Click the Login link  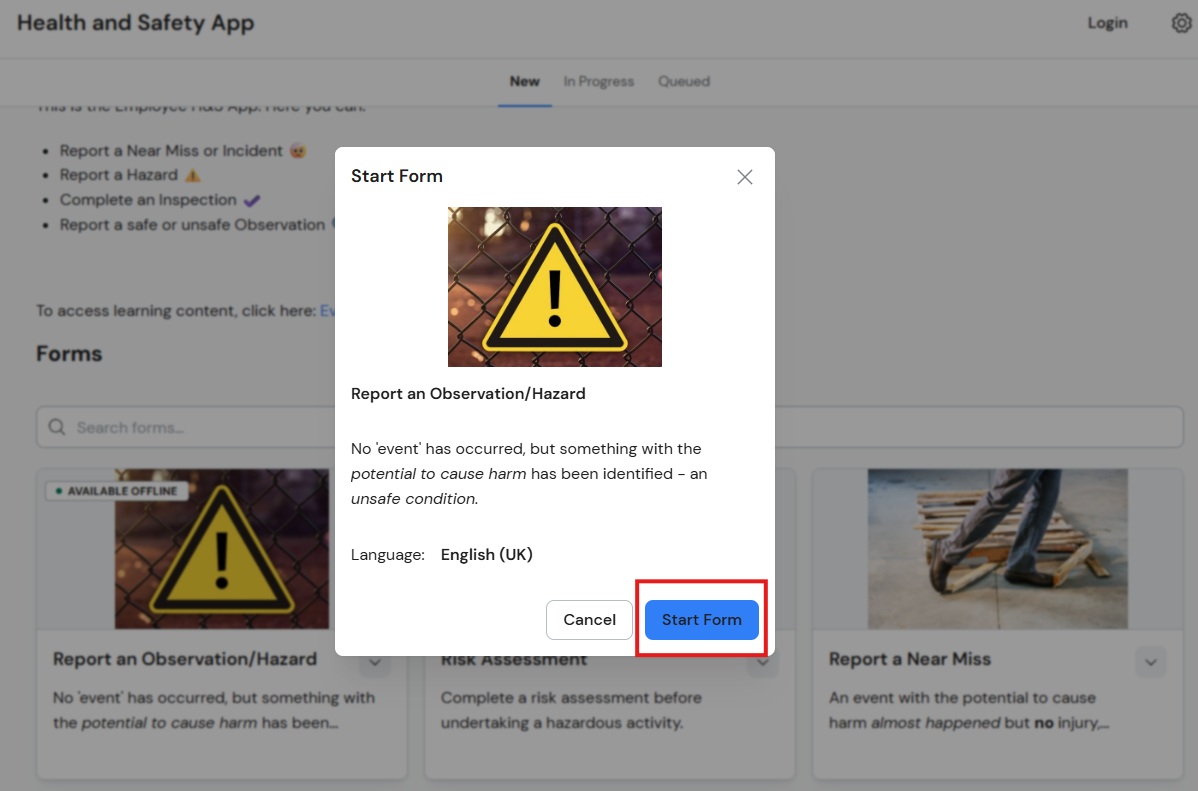pyautogui.click(x=1107, y=23)
